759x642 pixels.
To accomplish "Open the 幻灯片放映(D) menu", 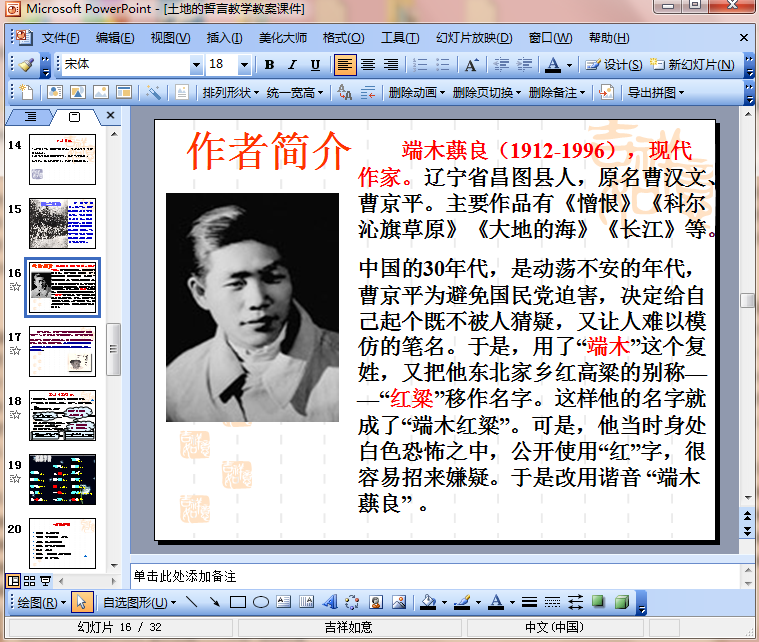I will click(x=474, y=38).
